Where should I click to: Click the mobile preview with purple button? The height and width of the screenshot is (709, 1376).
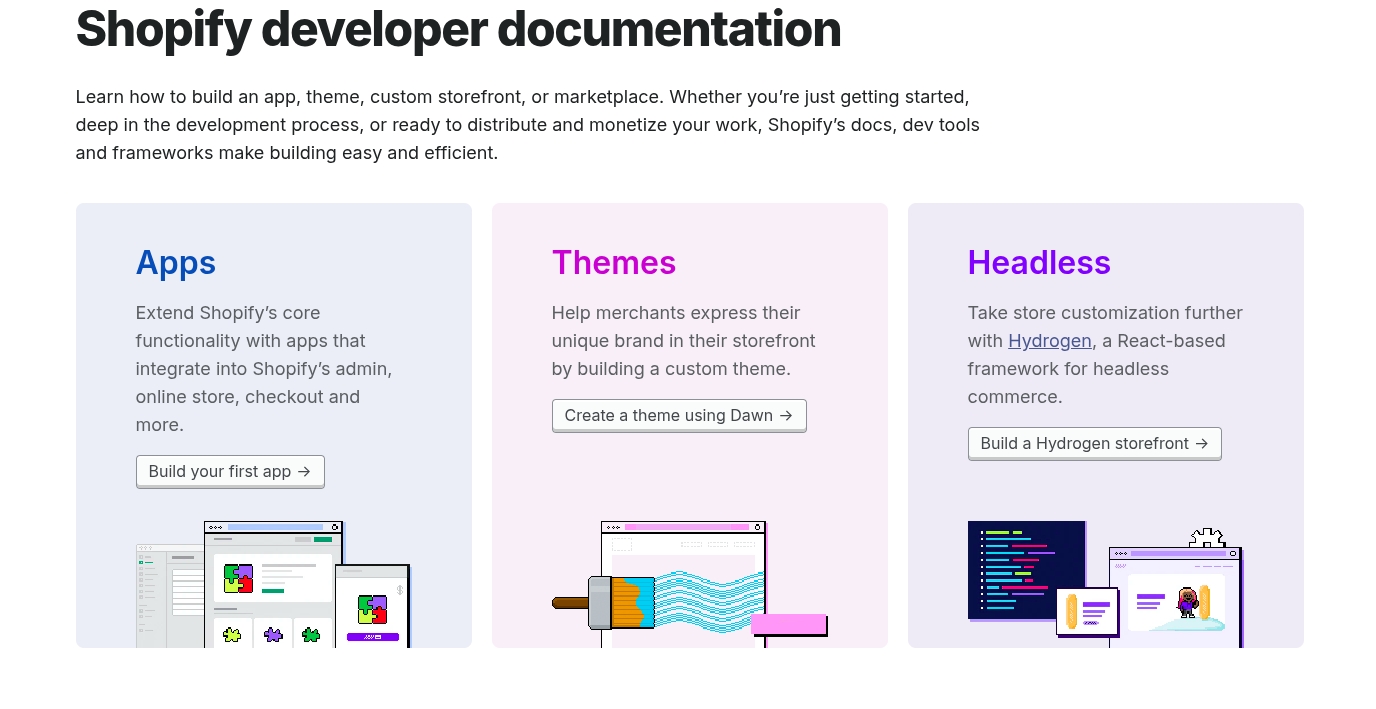pos(372,606)
